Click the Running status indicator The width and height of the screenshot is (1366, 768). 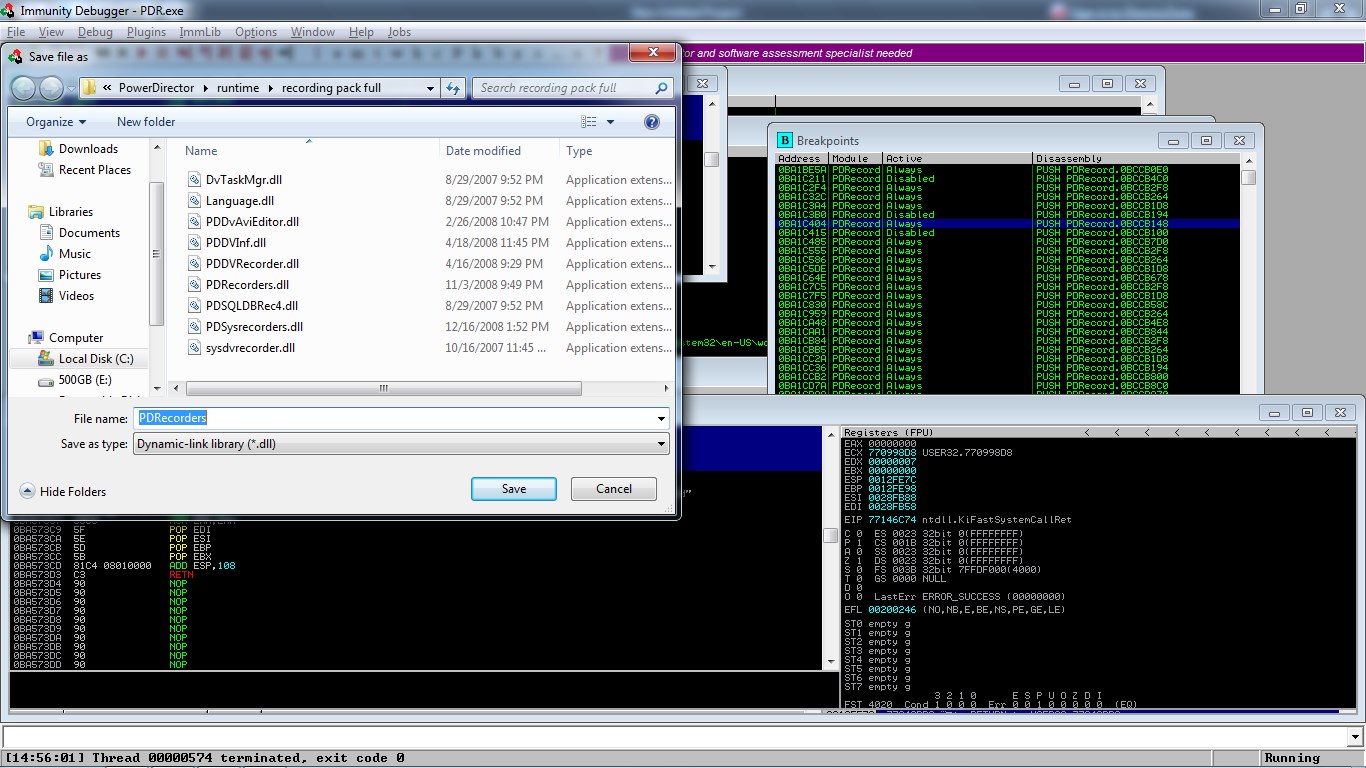(1292, 758)
